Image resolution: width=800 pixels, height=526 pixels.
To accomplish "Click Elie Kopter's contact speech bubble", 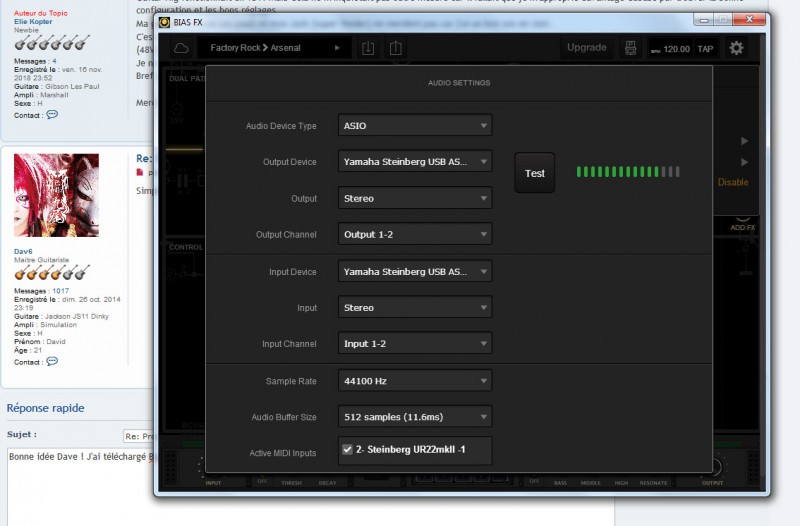I will tap(52, 114).
